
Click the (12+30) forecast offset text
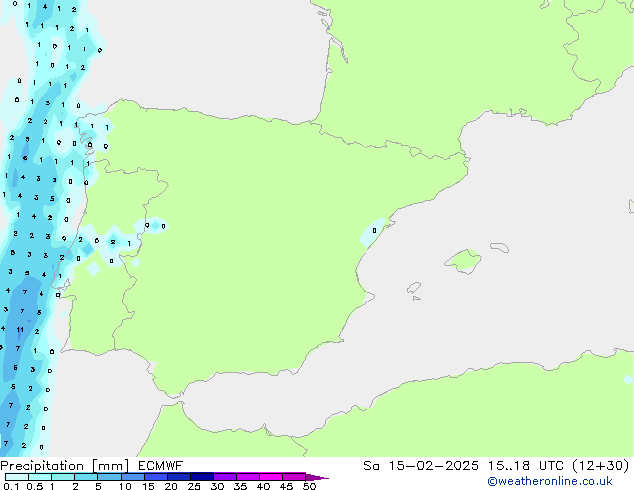click(601, 466)
